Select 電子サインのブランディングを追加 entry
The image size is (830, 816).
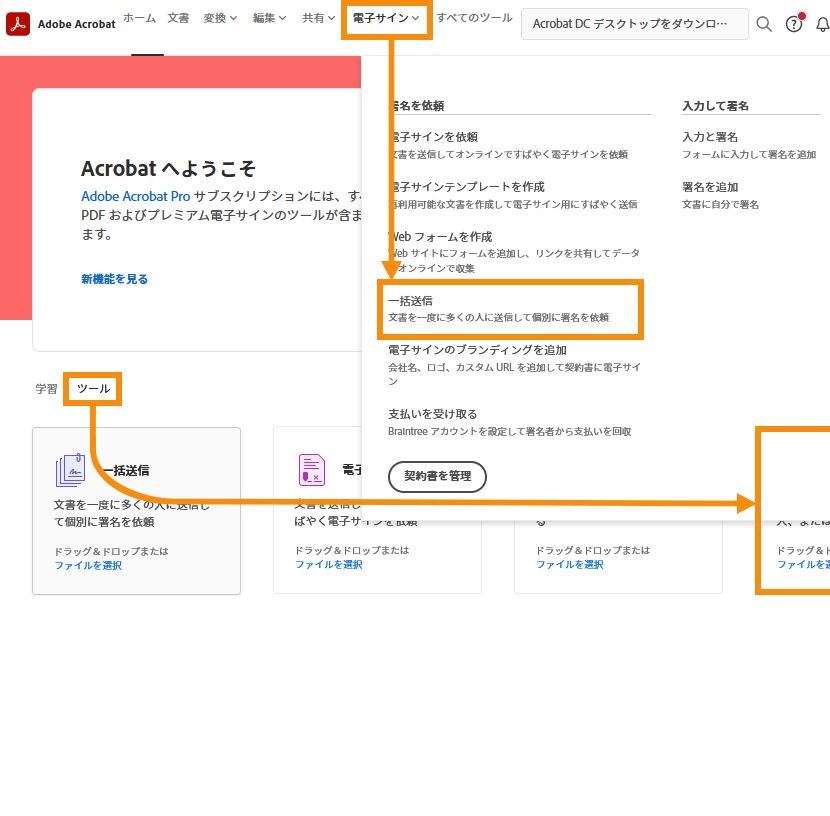pos(477,350)
